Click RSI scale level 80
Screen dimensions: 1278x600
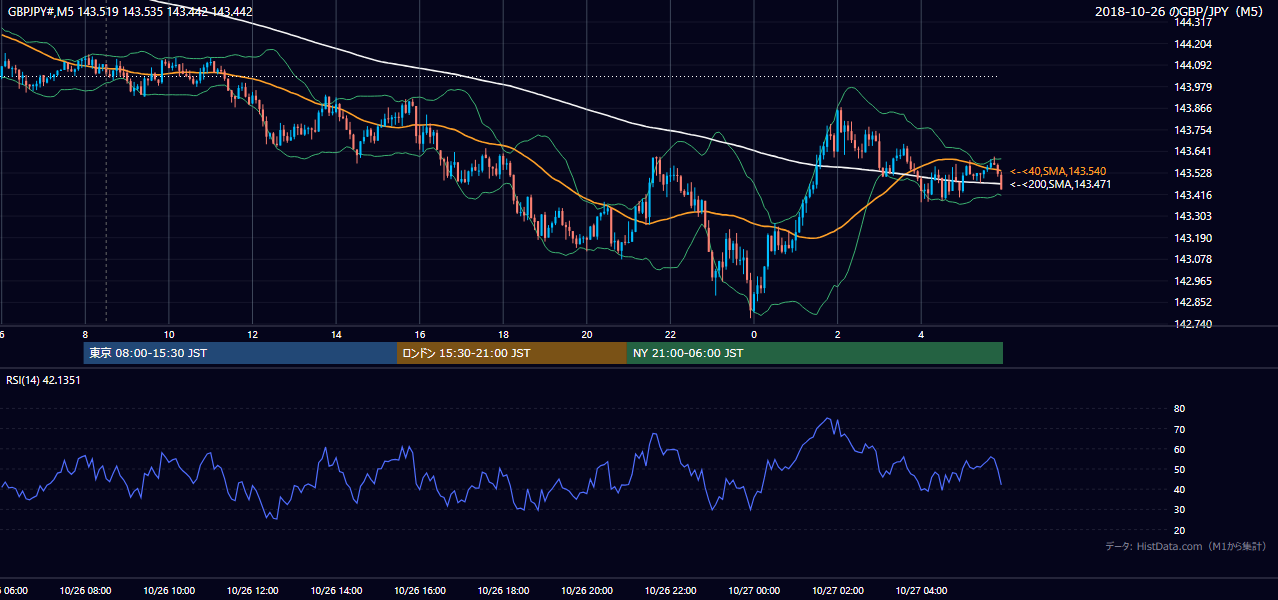pyautogui.click(x=1180, y=409)
